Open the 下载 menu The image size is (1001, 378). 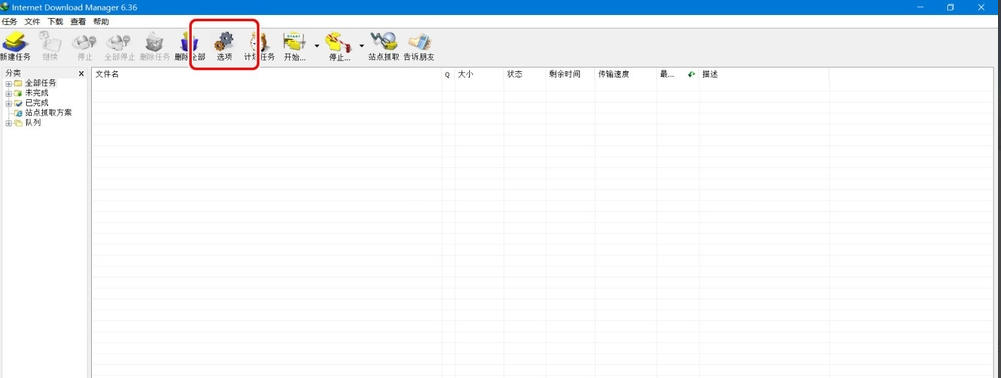(55, 22)
